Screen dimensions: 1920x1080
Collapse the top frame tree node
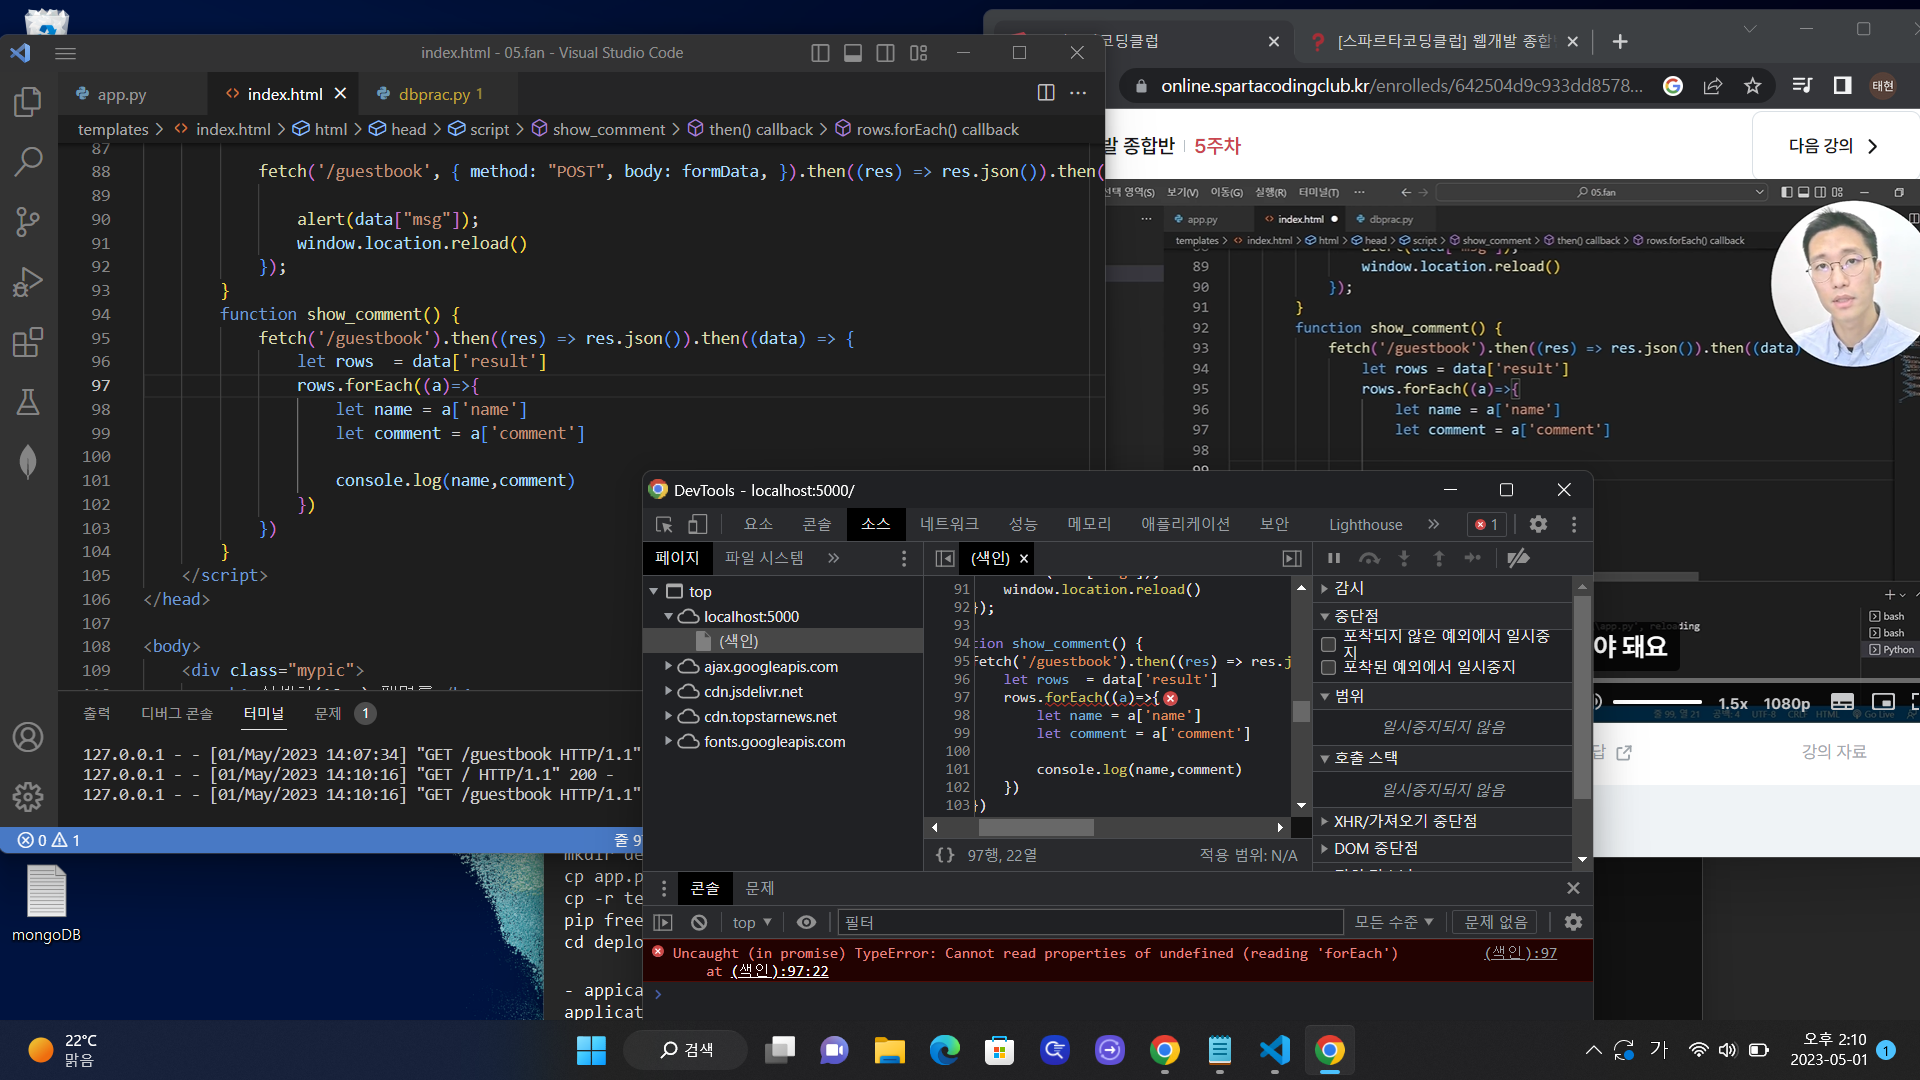(654, 592)
